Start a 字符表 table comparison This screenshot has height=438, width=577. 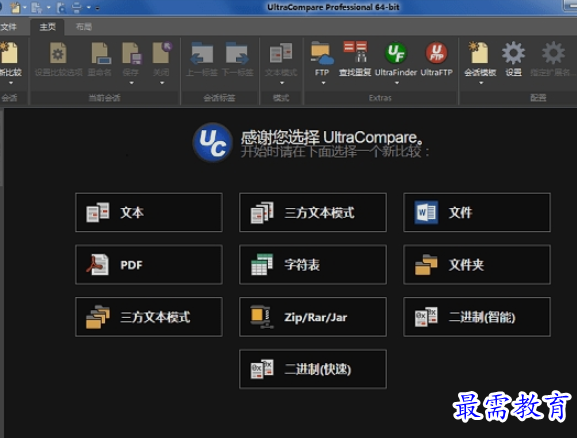pos(313,265)
